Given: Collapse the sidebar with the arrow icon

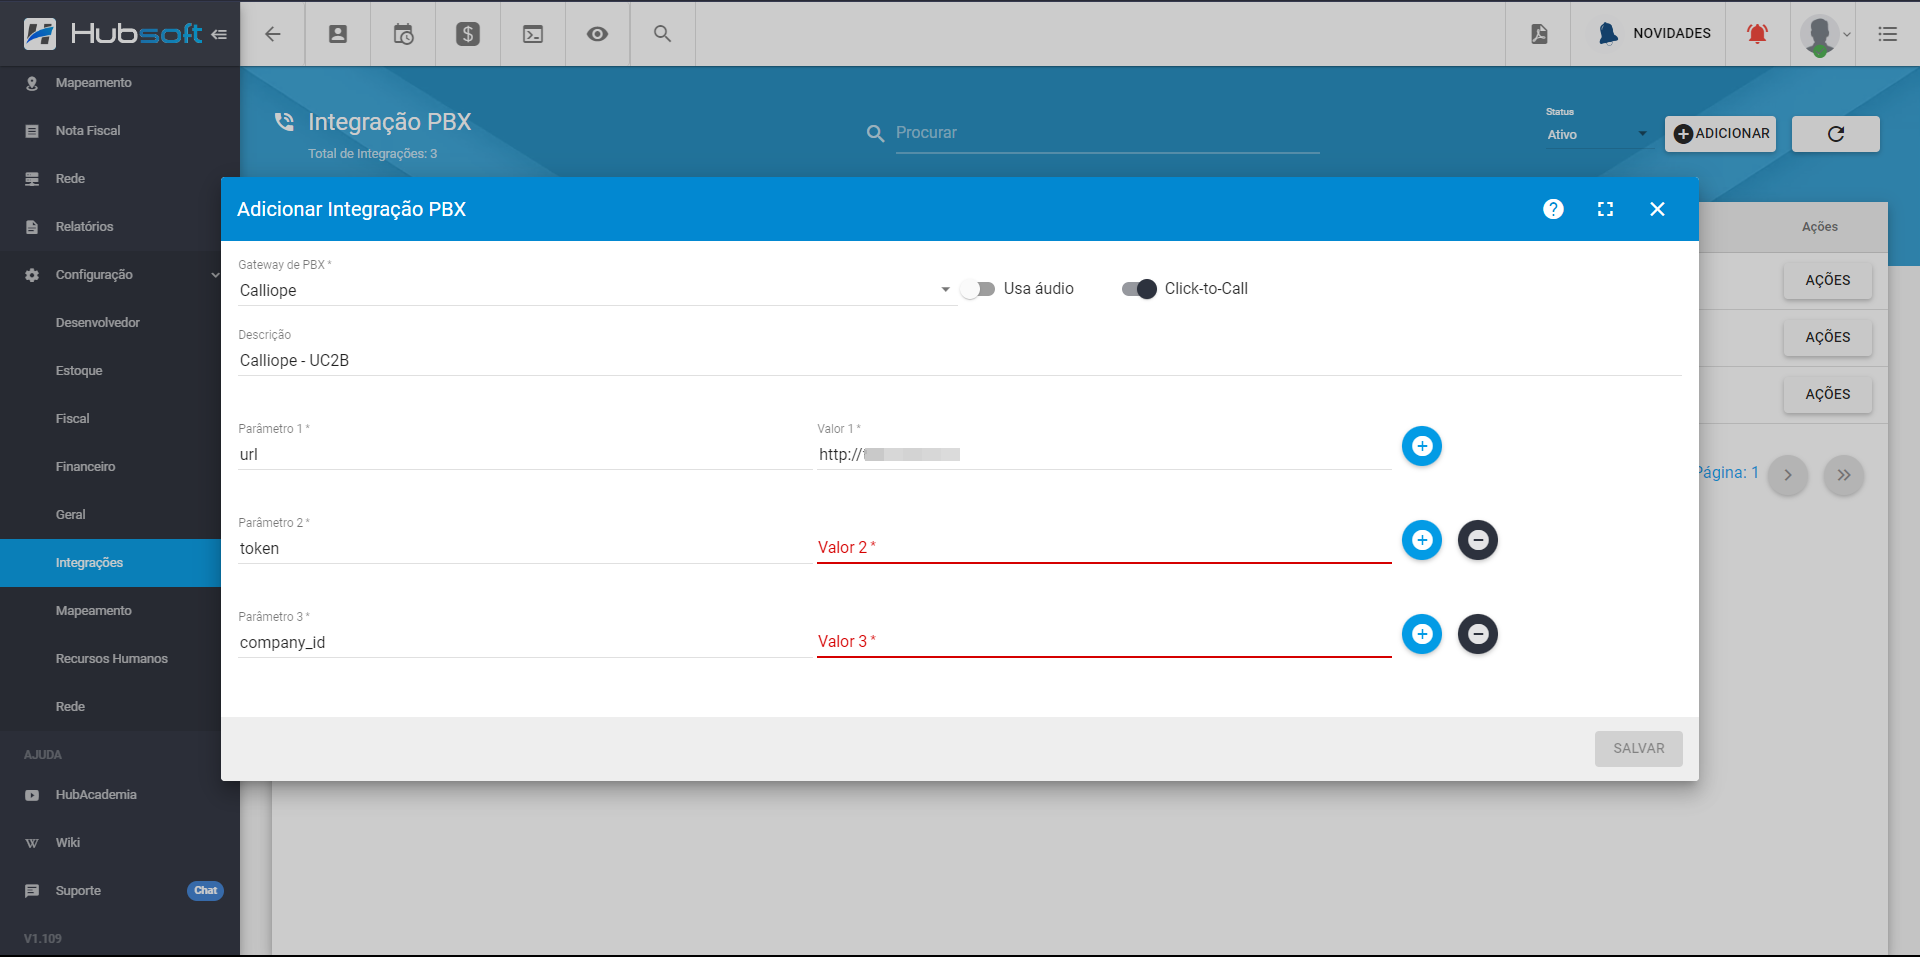Looking at the screenshot, I should (x=219, y=34).
